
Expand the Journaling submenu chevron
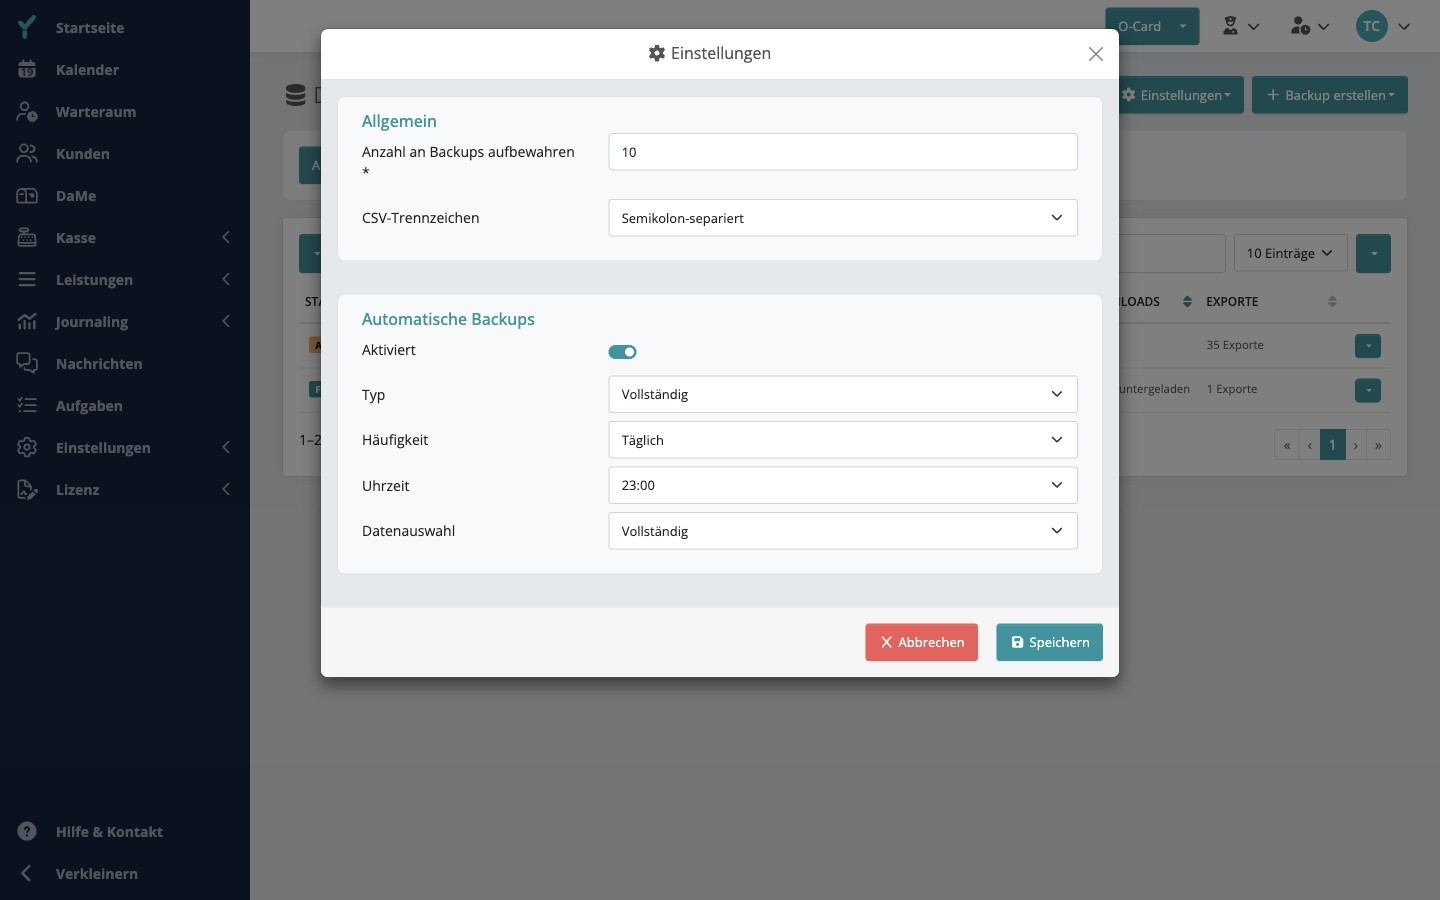(x=226, y=322)
